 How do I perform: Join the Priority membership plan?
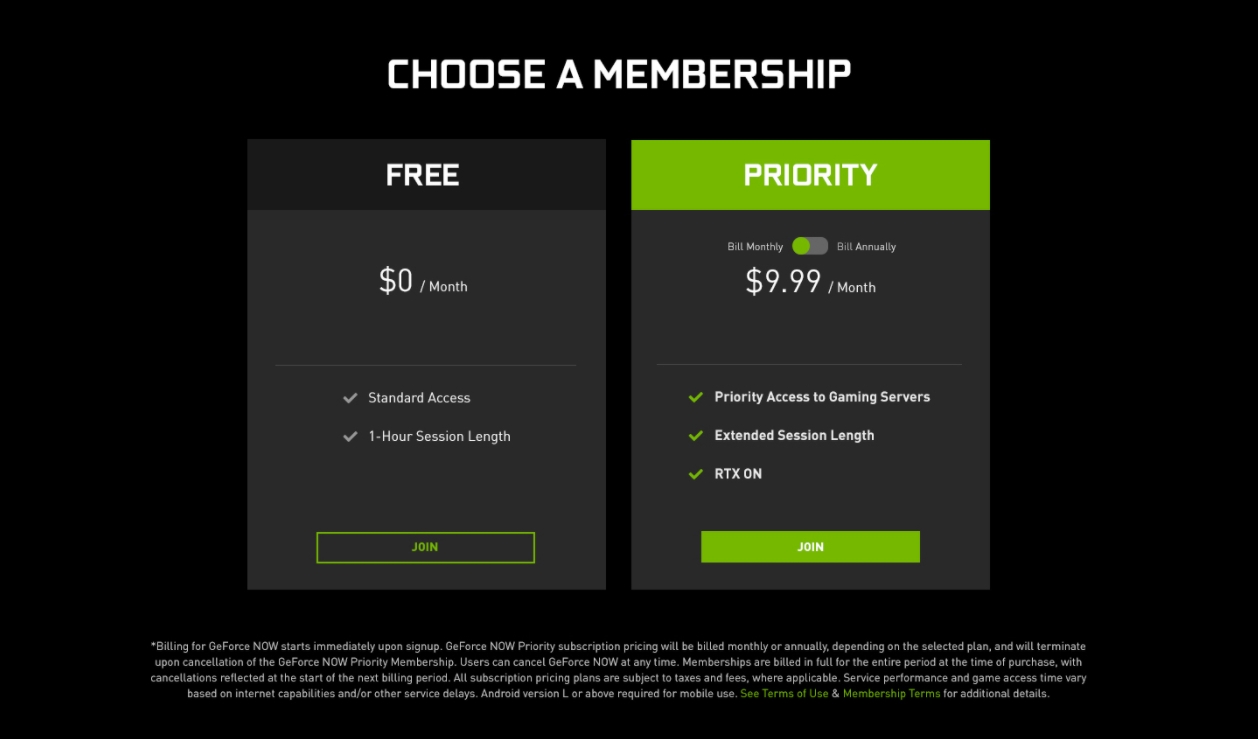810,547
